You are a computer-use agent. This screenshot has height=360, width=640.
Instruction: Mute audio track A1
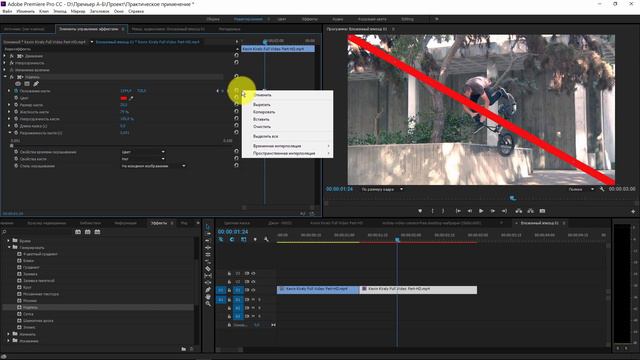point(253,300)
